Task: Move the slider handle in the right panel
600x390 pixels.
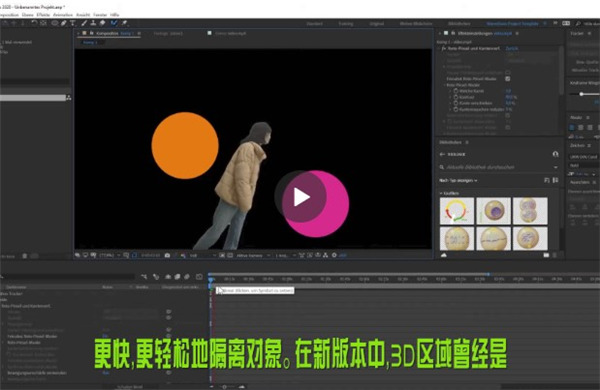Action: [x=581, y=94]
